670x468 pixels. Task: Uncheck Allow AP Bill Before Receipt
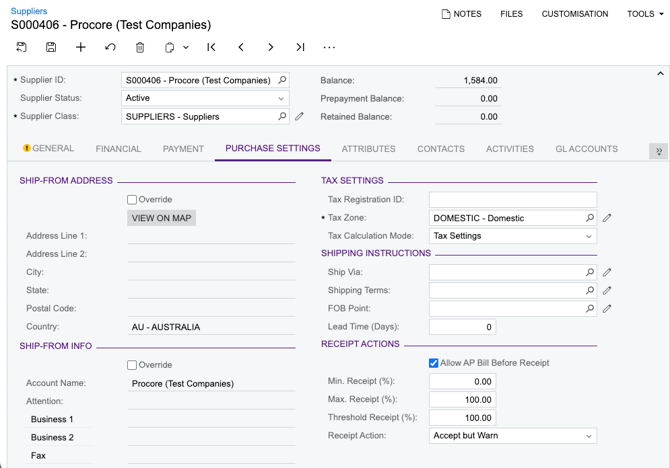click(434, 363)
